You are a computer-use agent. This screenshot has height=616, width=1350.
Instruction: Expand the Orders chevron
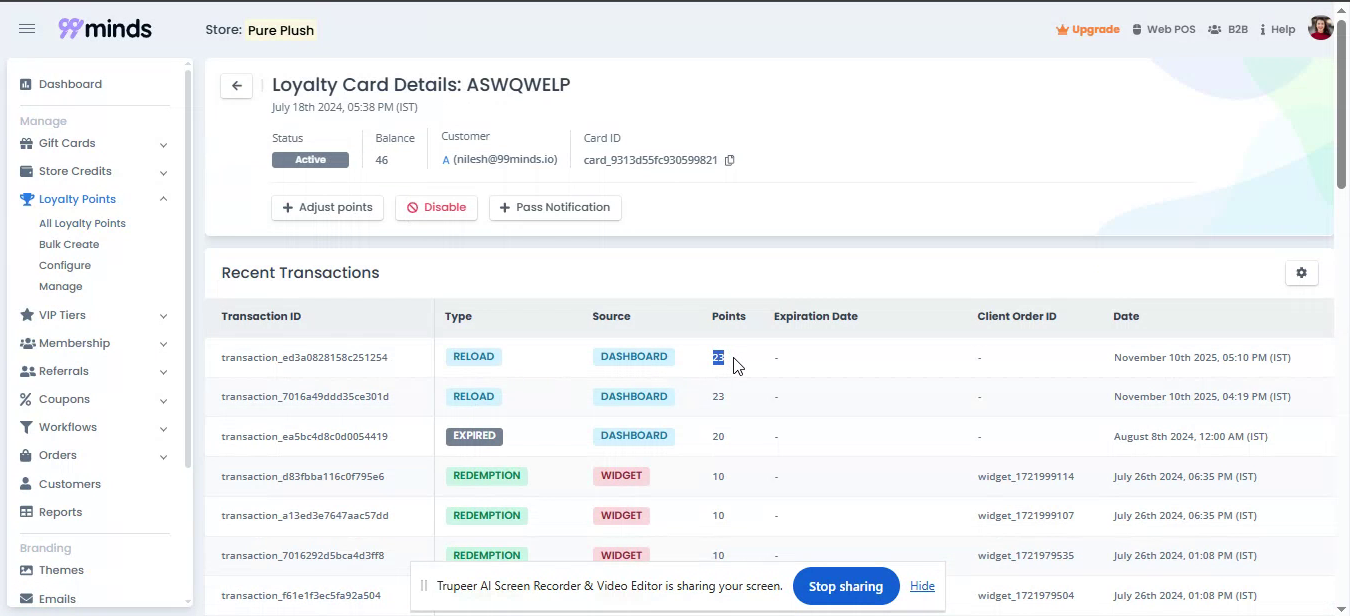[163, 456]
